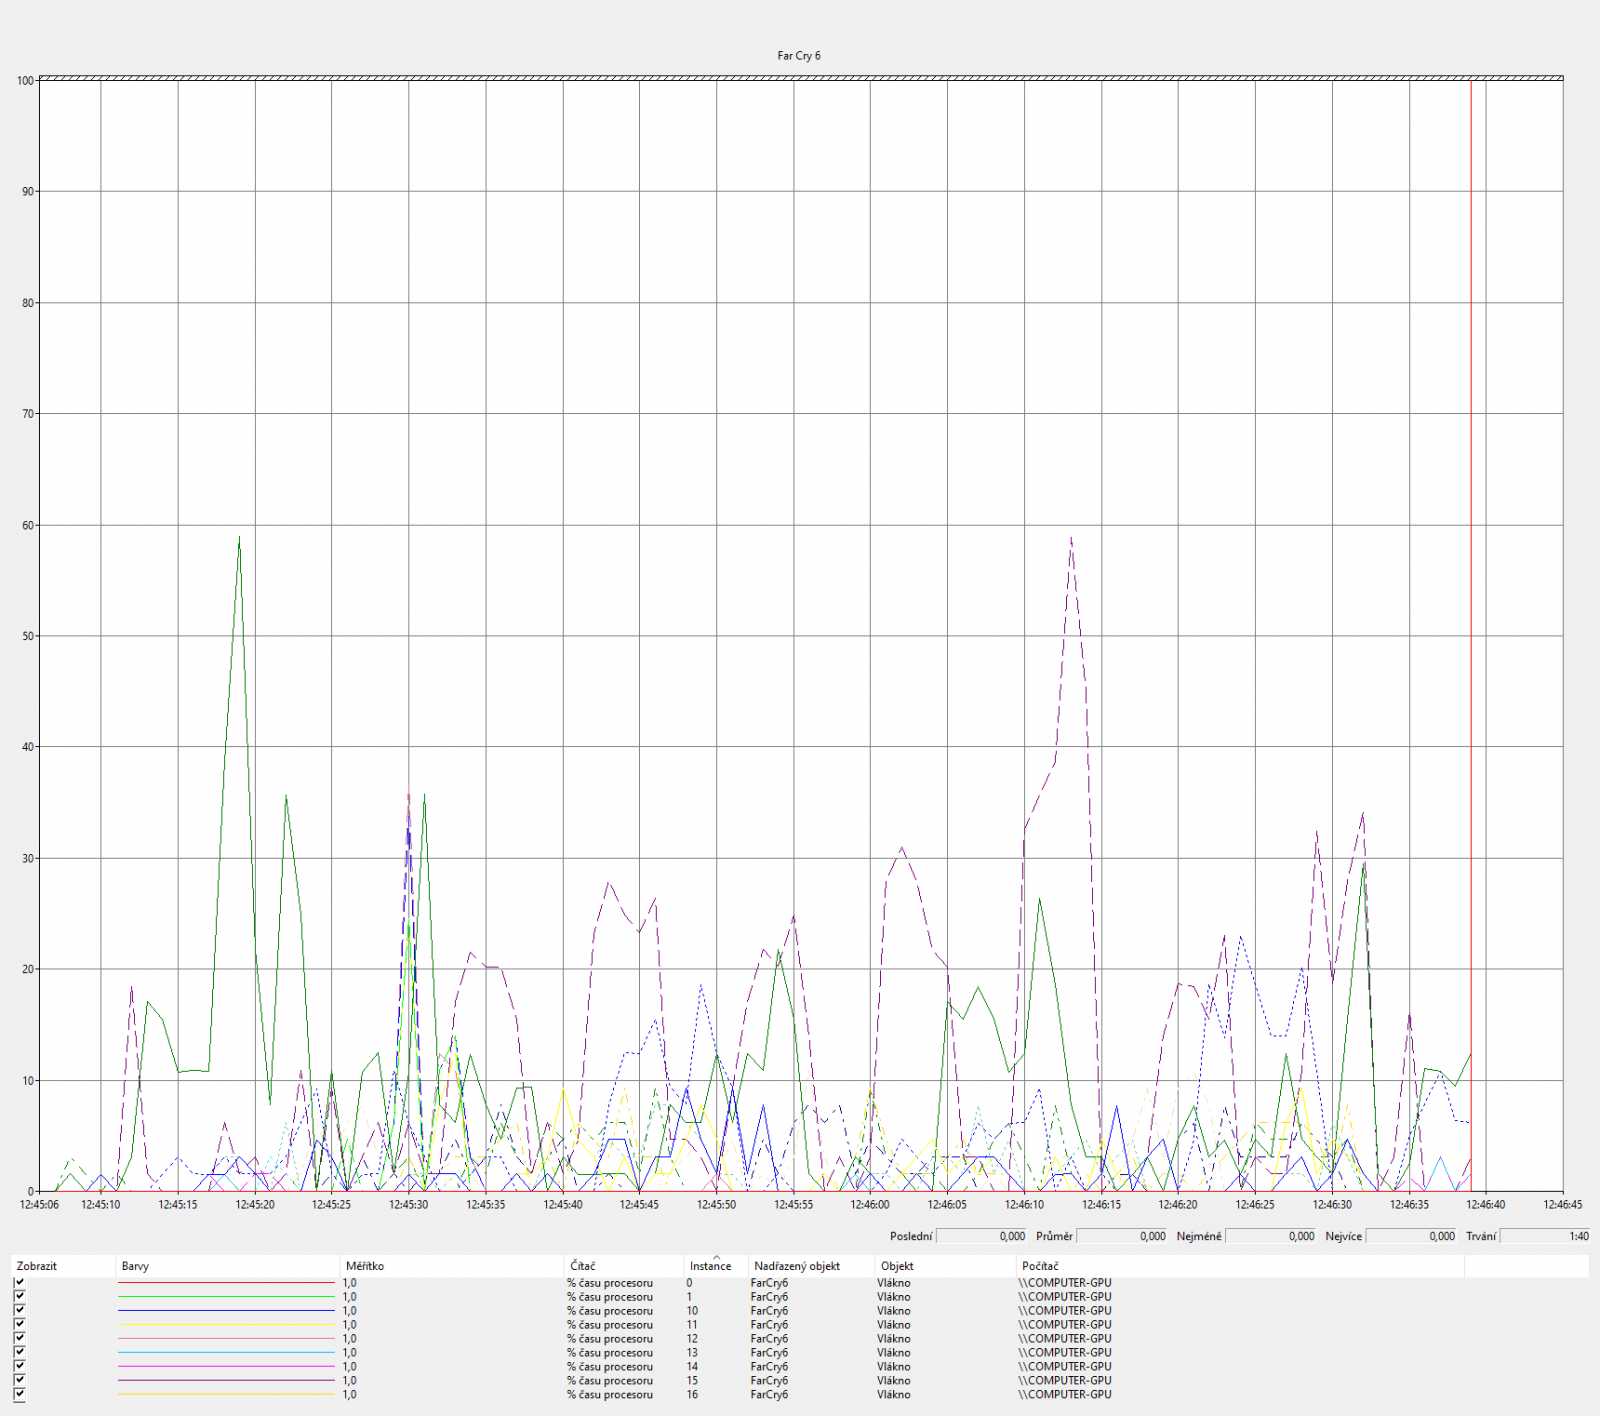Hide the counter for instance 12

pyautogui.click(x=19, y=1338)
